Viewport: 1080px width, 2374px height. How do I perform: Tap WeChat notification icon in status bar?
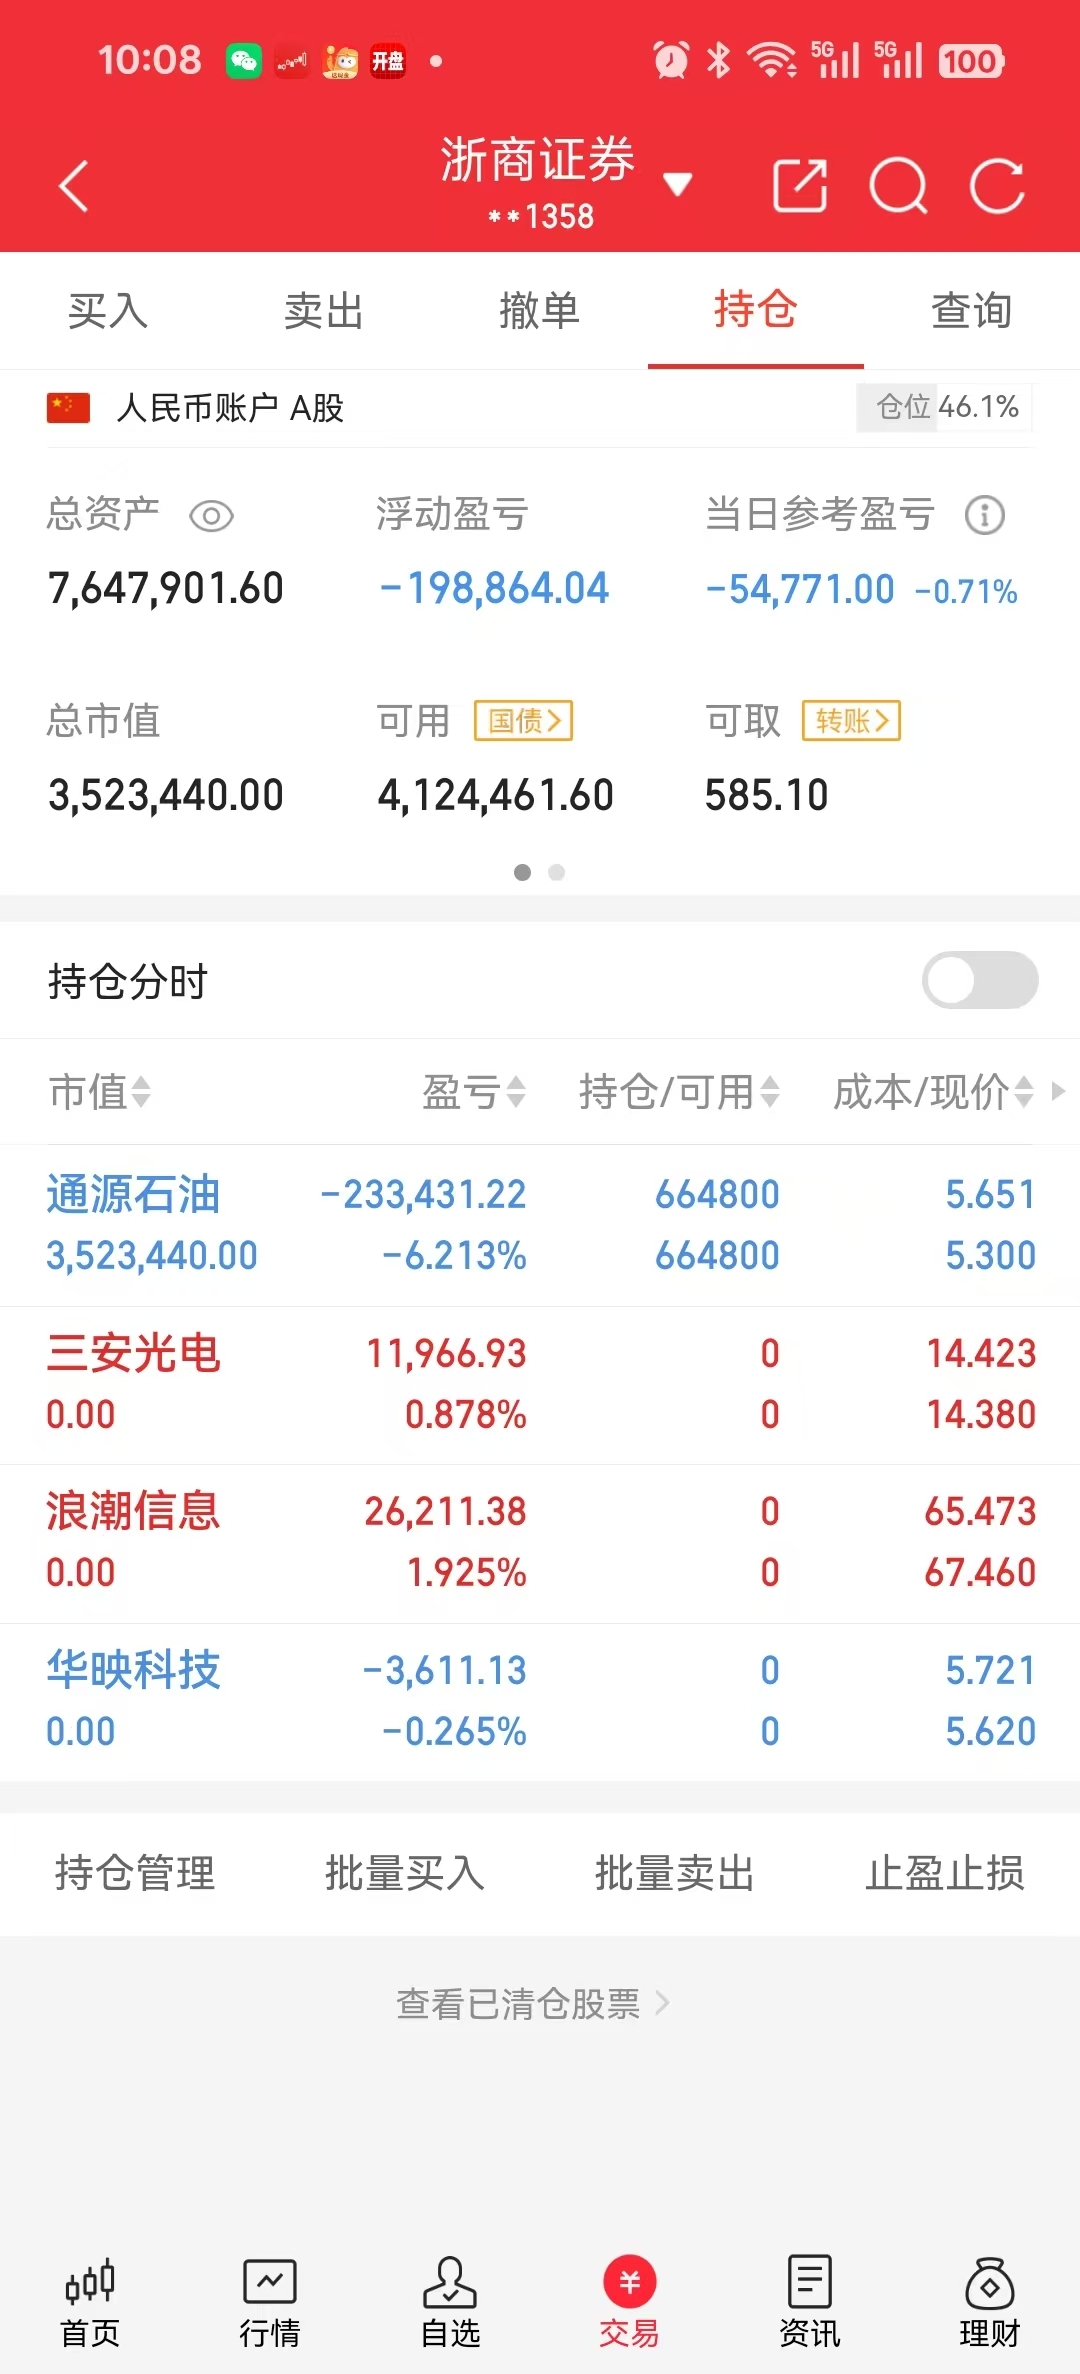pos(244,62)
